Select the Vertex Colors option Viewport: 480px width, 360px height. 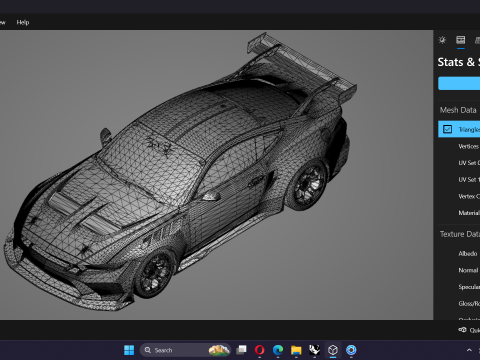click(469, 196)
